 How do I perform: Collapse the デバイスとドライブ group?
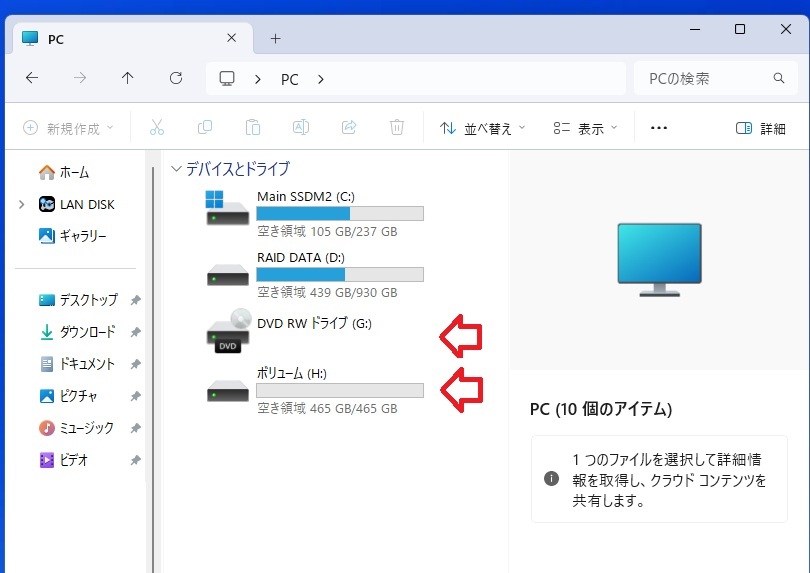click(176, 169)
